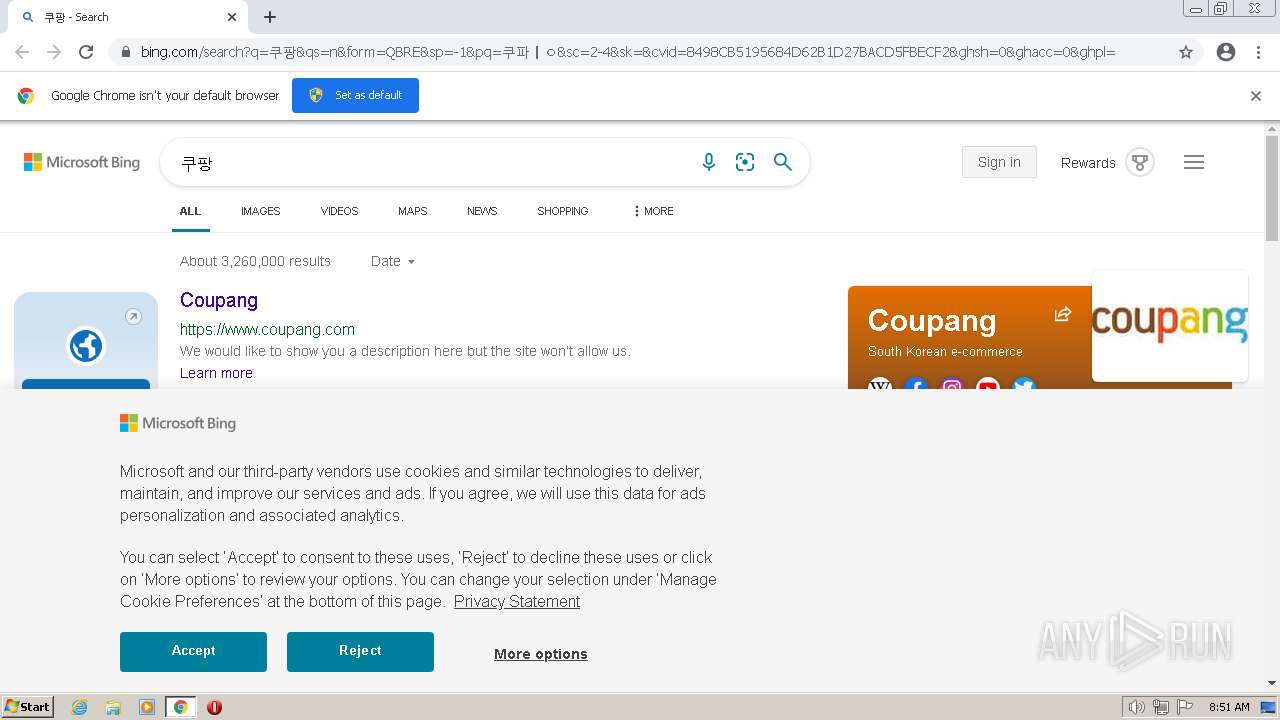Accept cookies in the consent banner

(193, 651)
